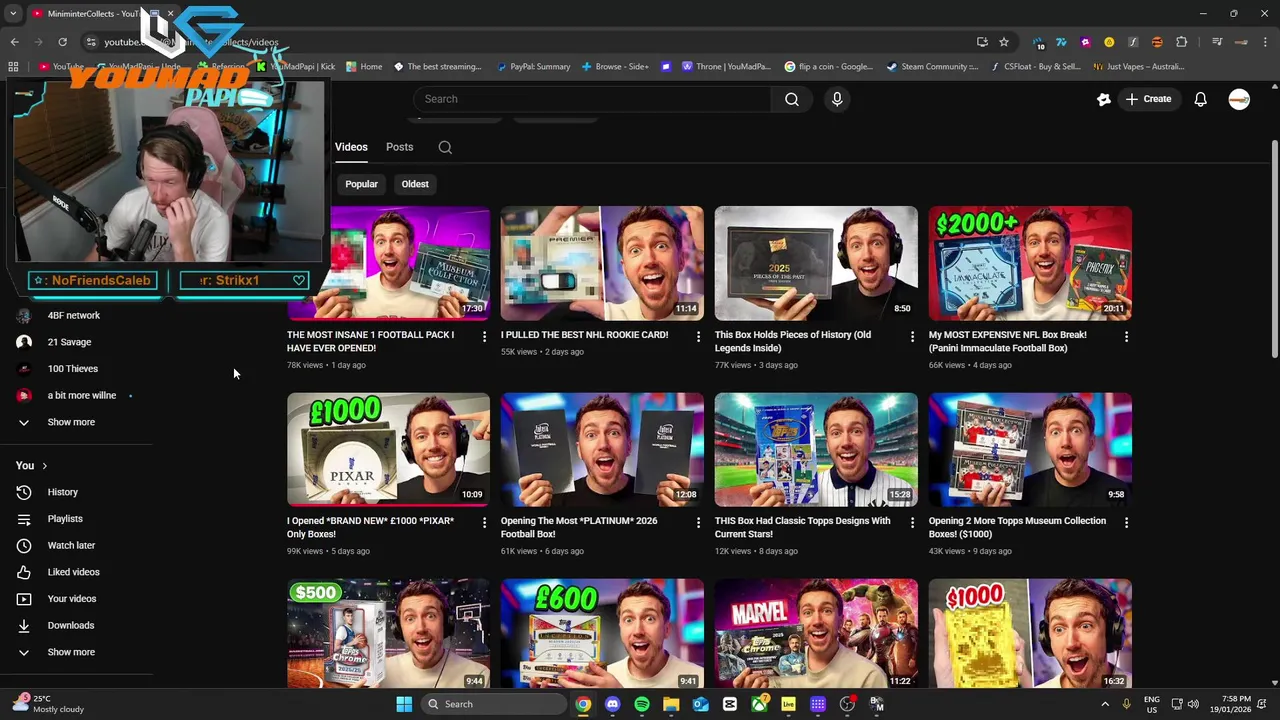Open video title I PULLED THE BEST NHL ROOKIE CARD!
Image resolution: width=1280 pixels, height=720 pixels.
pos(584,335)
